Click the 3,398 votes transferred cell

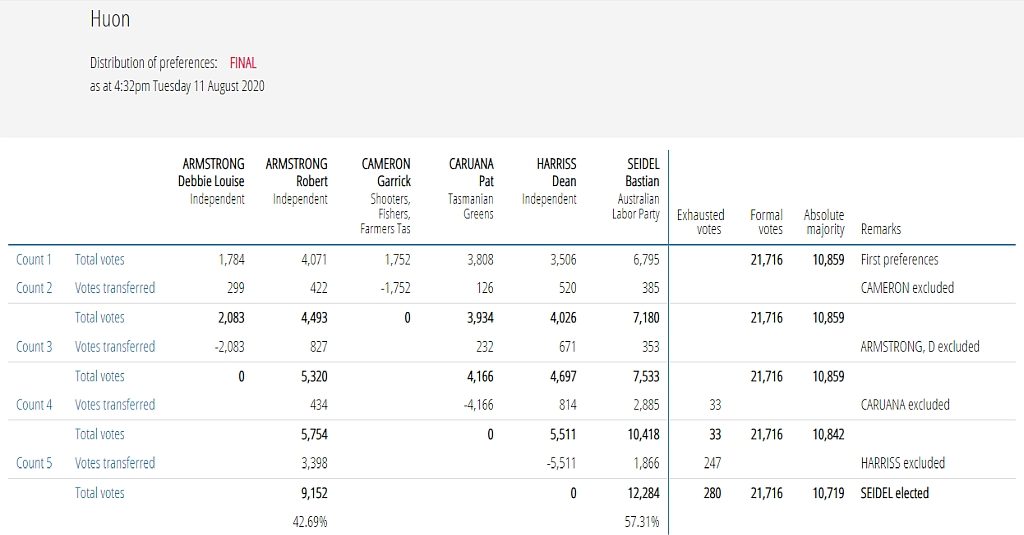[x=314, y=463]
